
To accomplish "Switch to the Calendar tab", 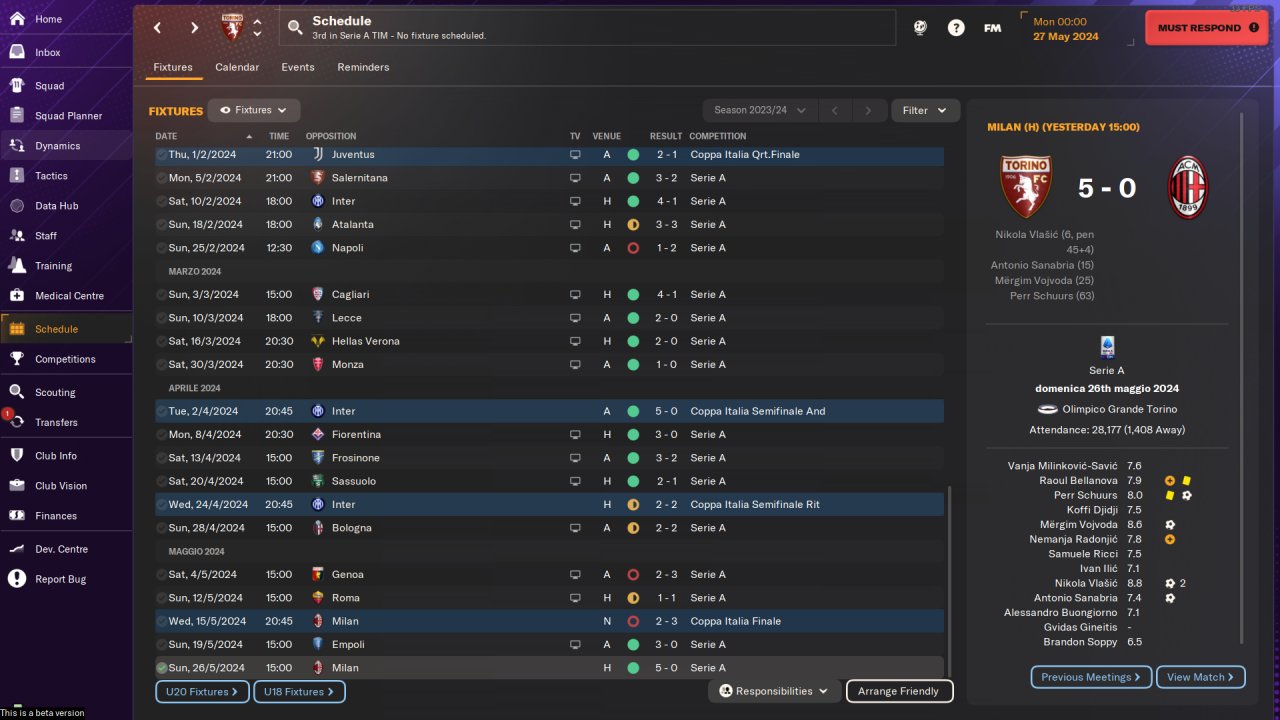I will pos(237,67).
